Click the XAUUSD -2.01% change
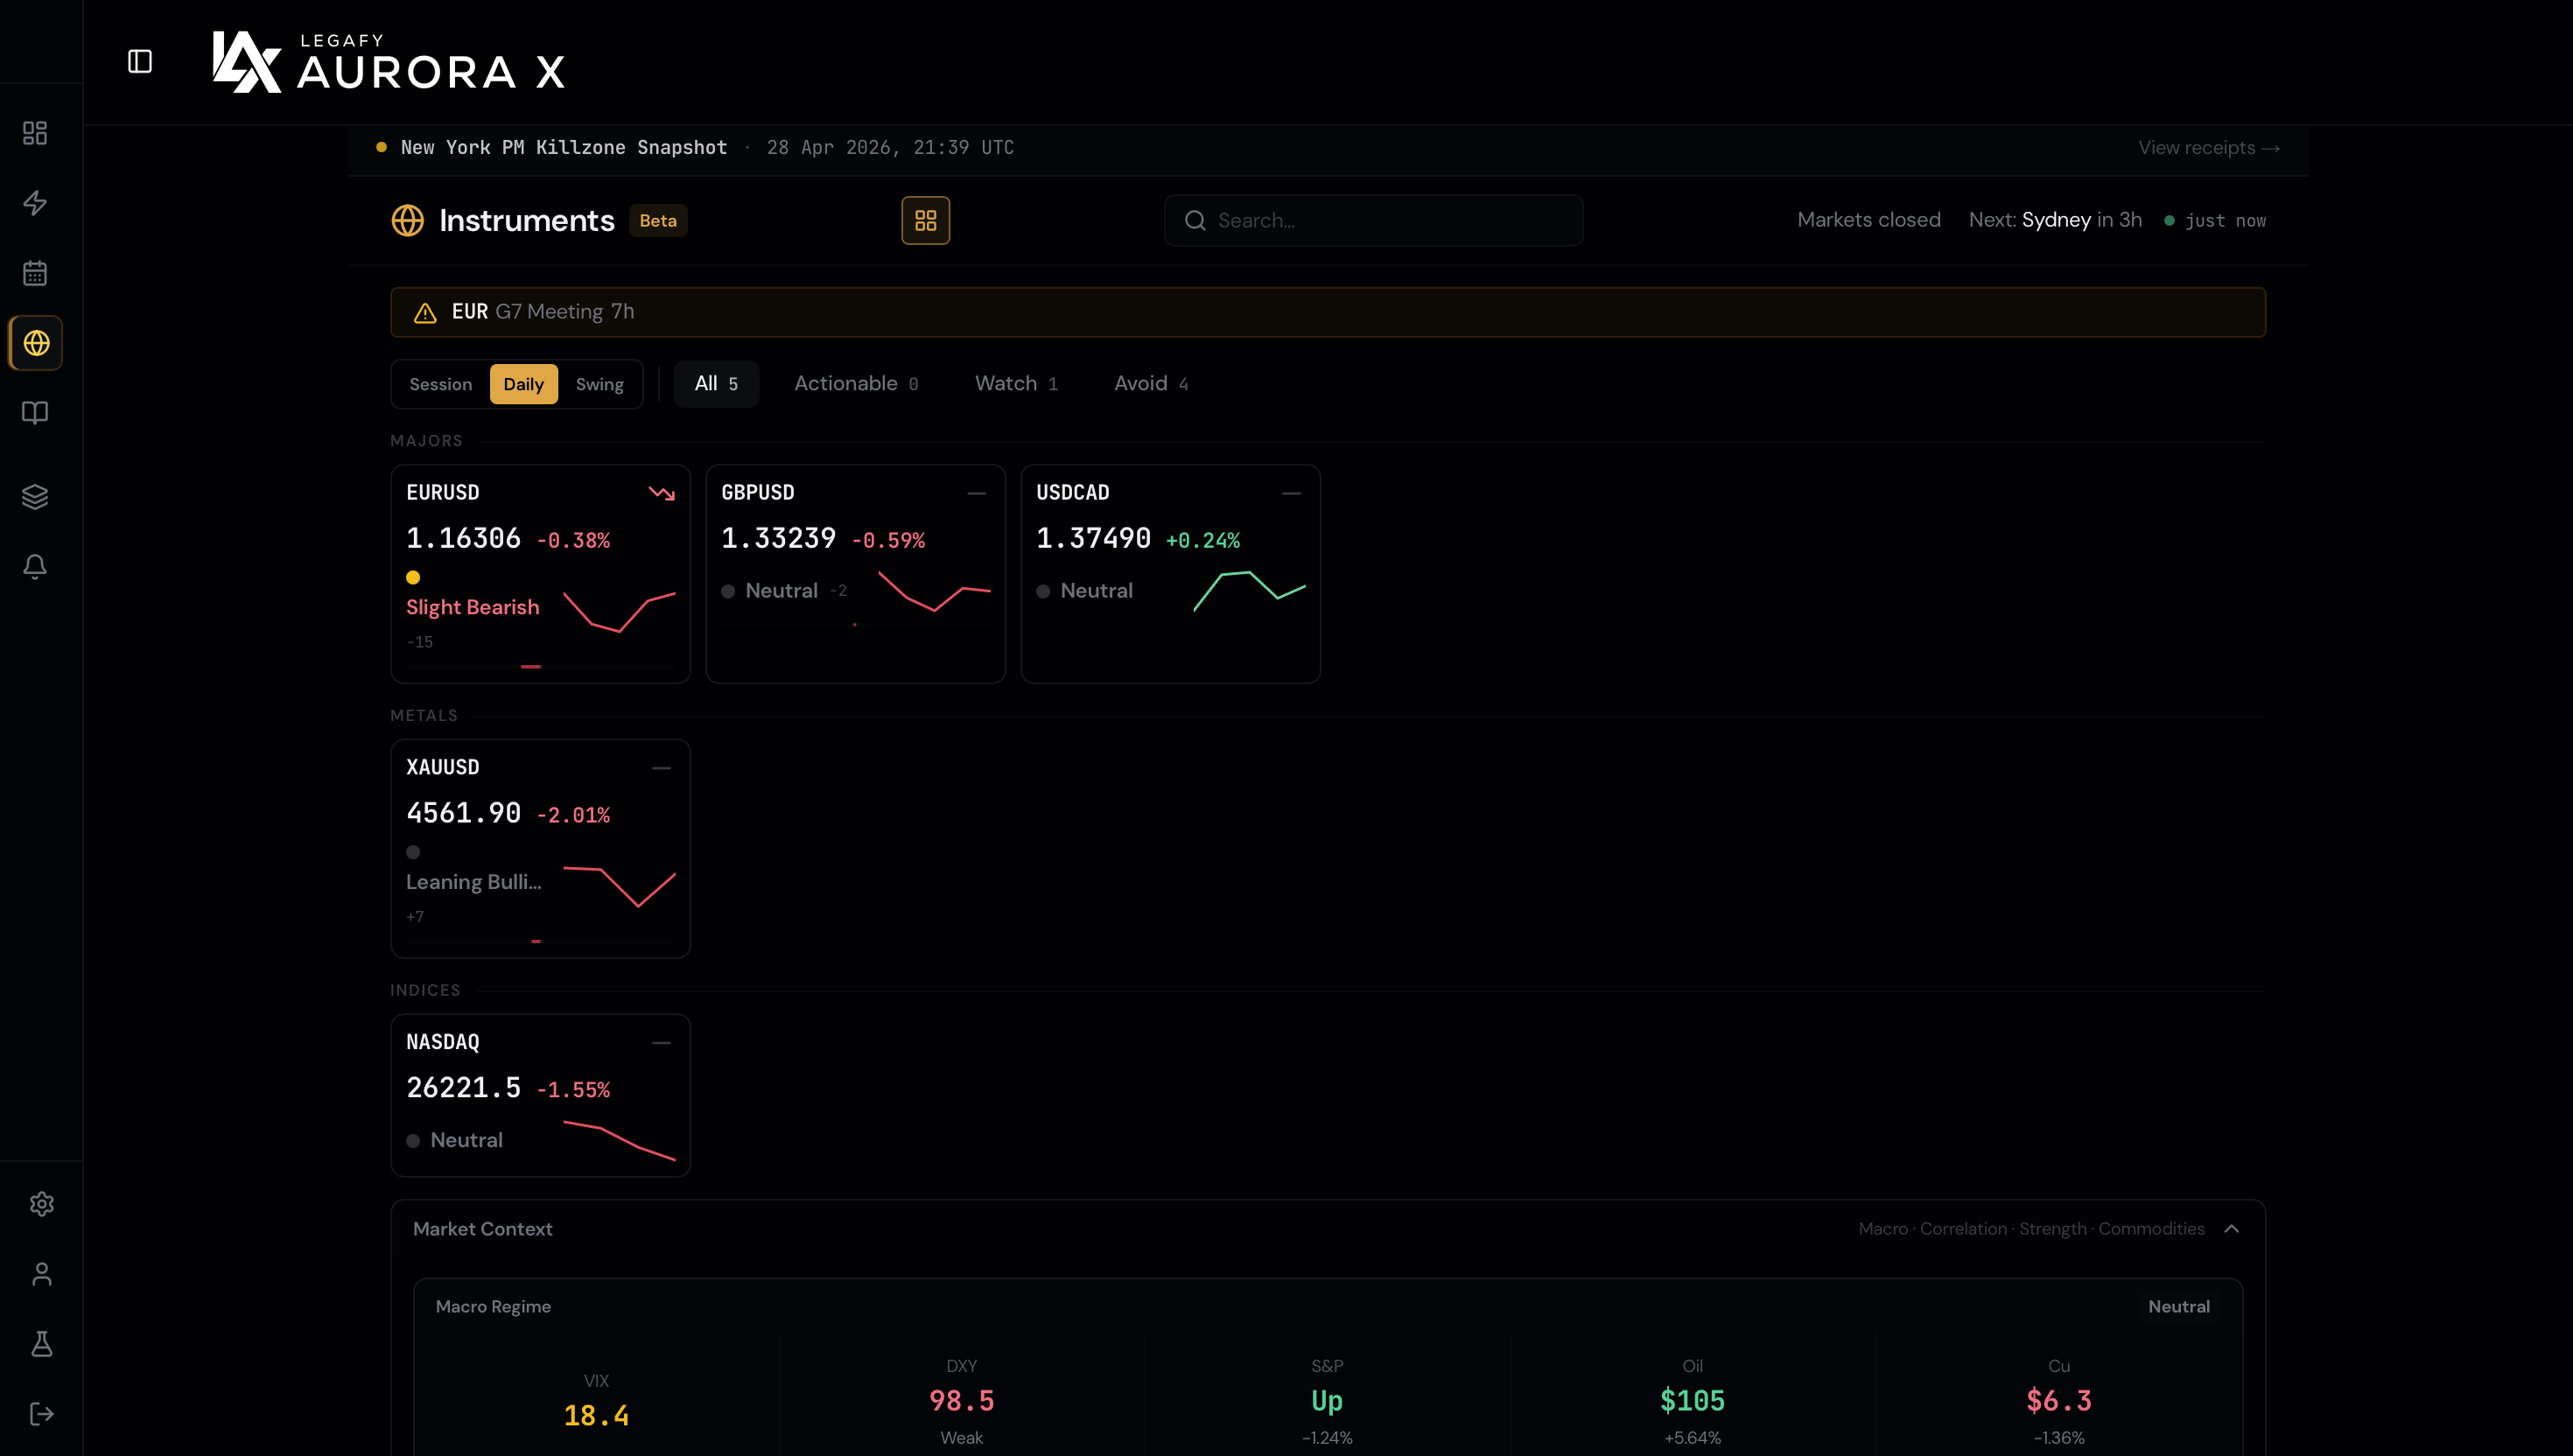Viewport: 2573px width, 1456px height. point(573,816)
